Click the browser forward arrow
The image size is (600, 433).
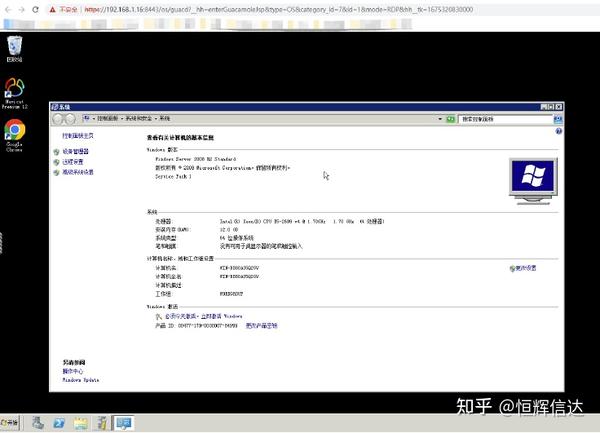(21, 10)
